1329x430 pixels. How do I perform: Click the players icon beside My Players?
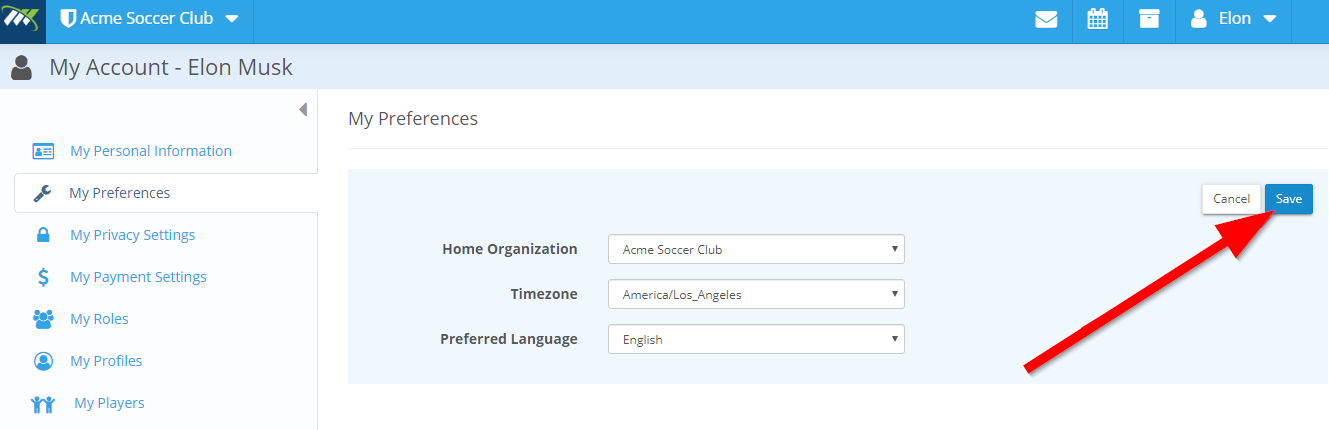[43, 404]
